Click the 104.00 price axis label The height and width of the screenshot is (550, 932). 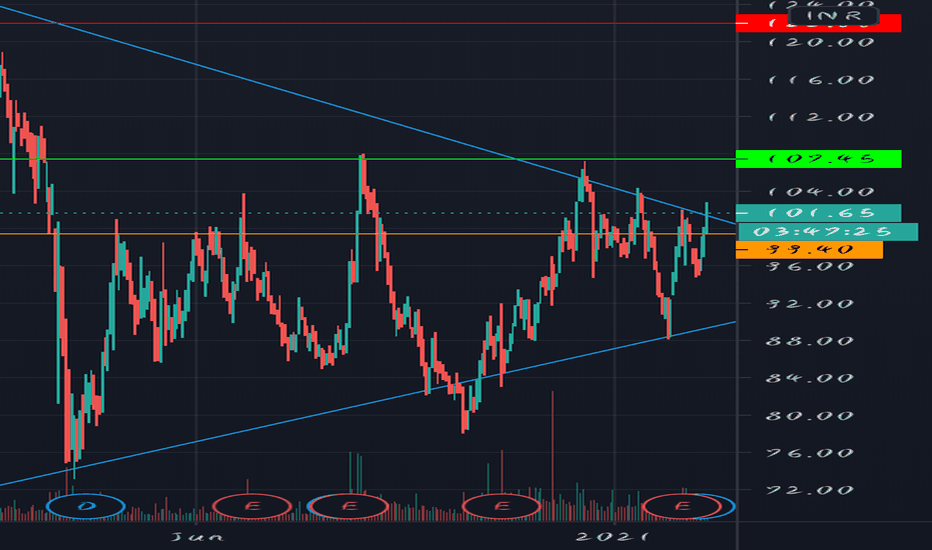pos(821,191)
